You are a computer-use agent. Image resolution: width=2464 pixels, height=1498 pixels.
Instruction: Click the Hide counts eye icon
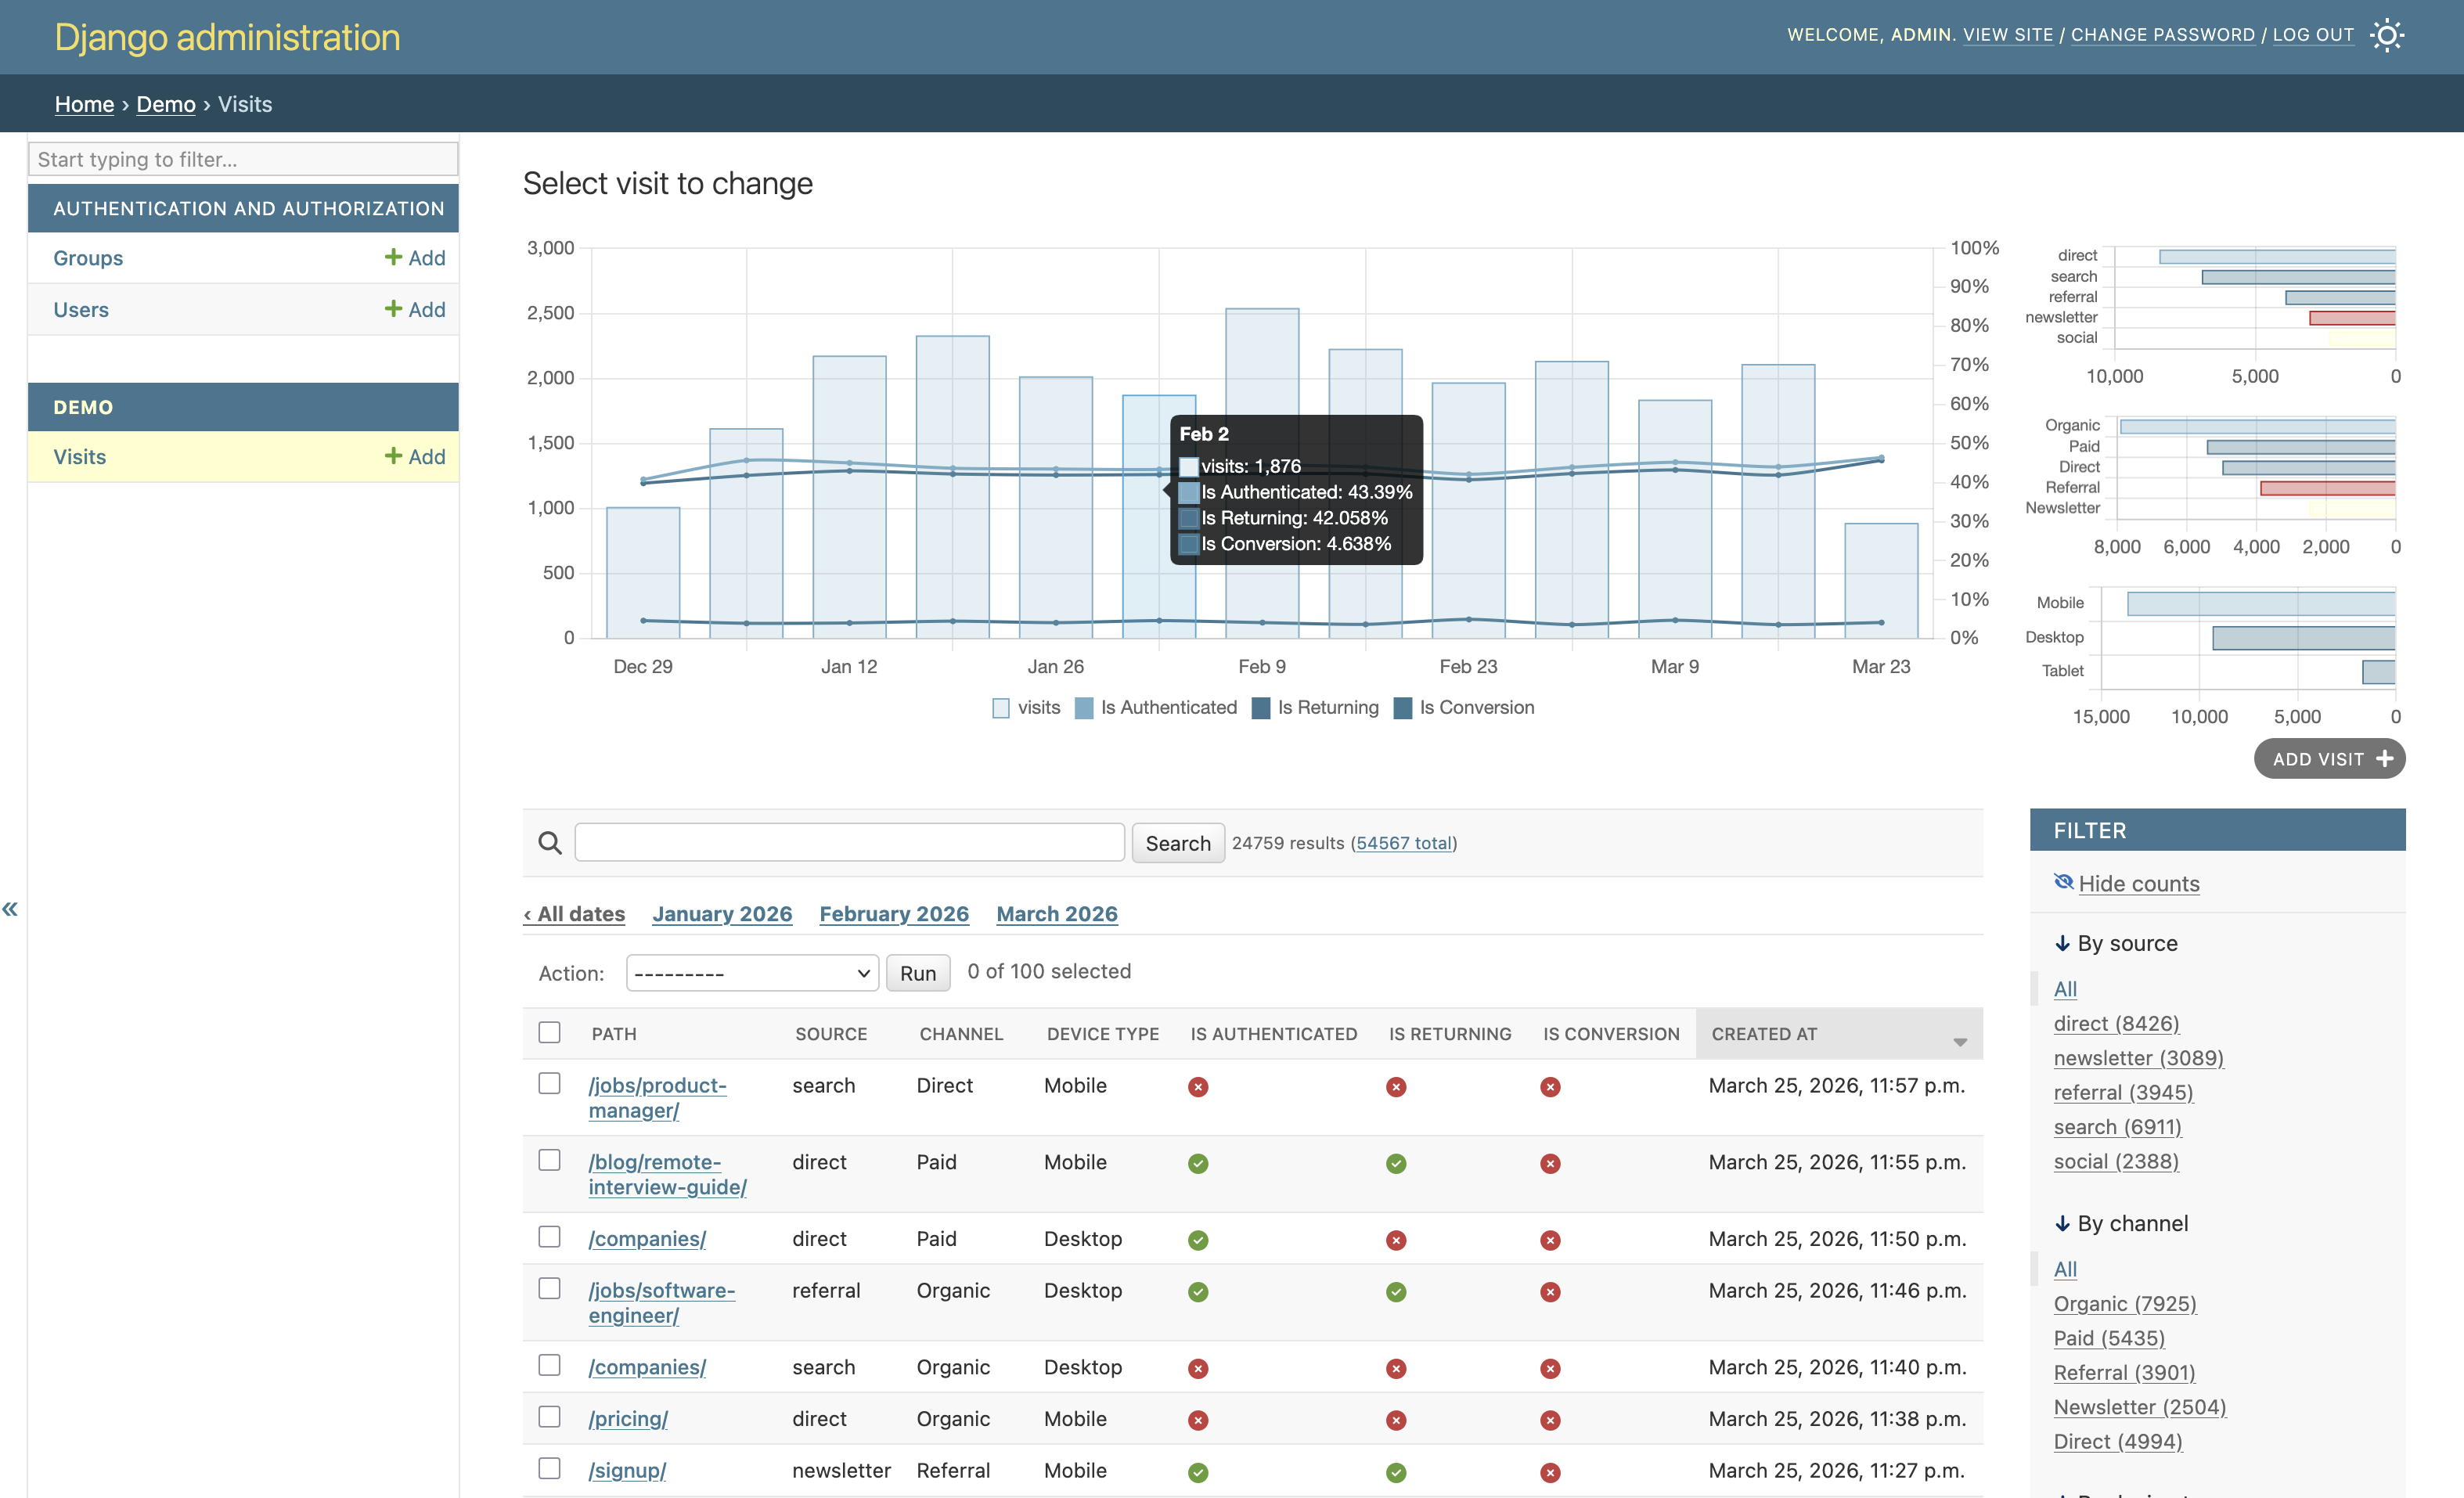[2064, 882]
